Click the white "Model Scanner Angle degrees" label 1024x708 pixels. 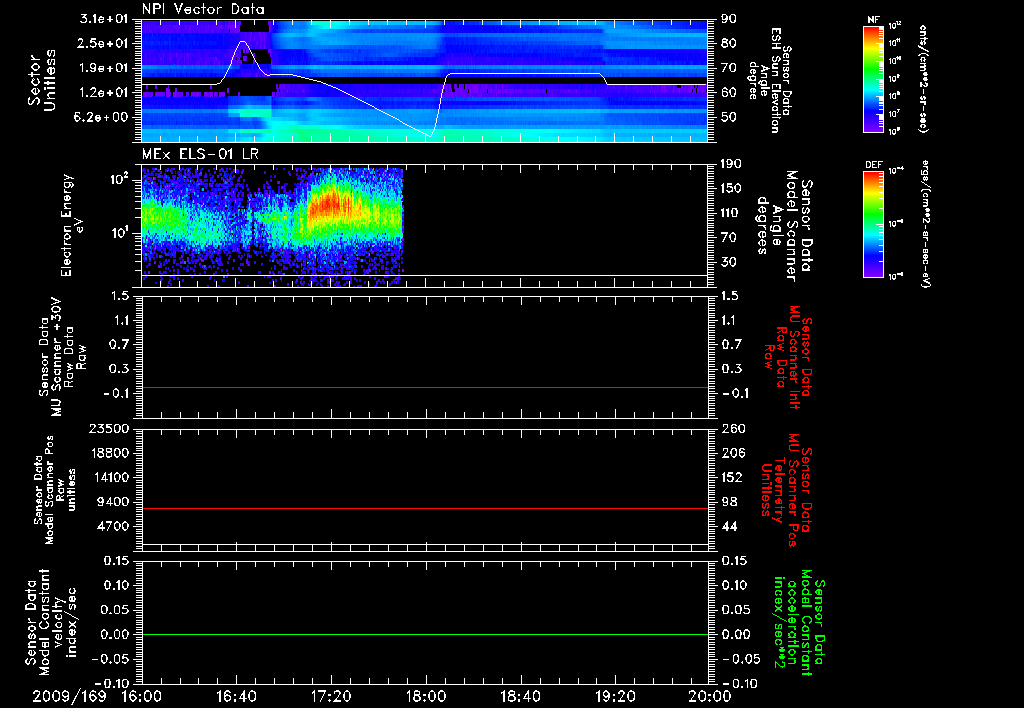(784, 226)
